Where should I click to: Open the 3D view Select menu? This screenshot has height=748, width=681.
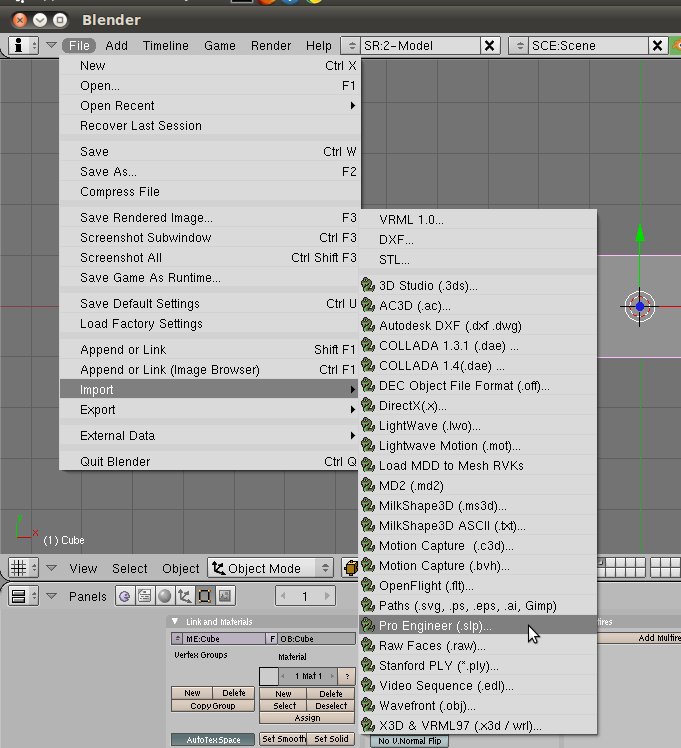130,568
